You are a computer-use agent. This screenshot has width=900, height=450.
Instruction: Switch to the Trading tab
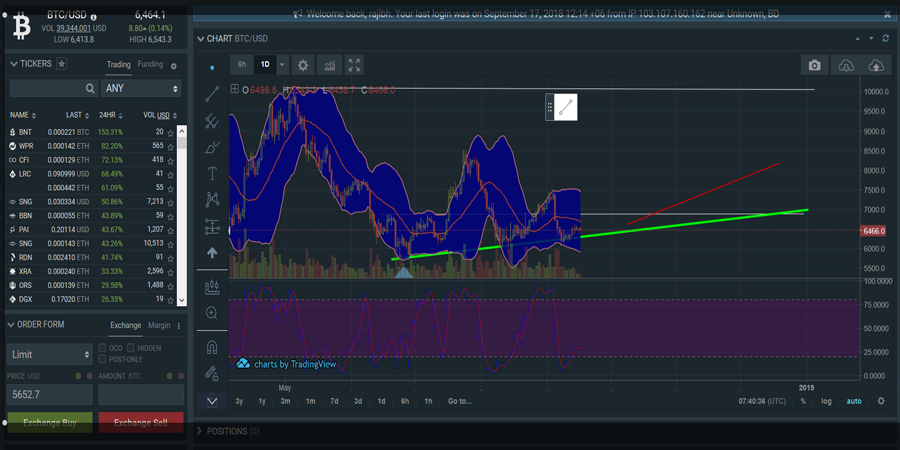(119, 65)
